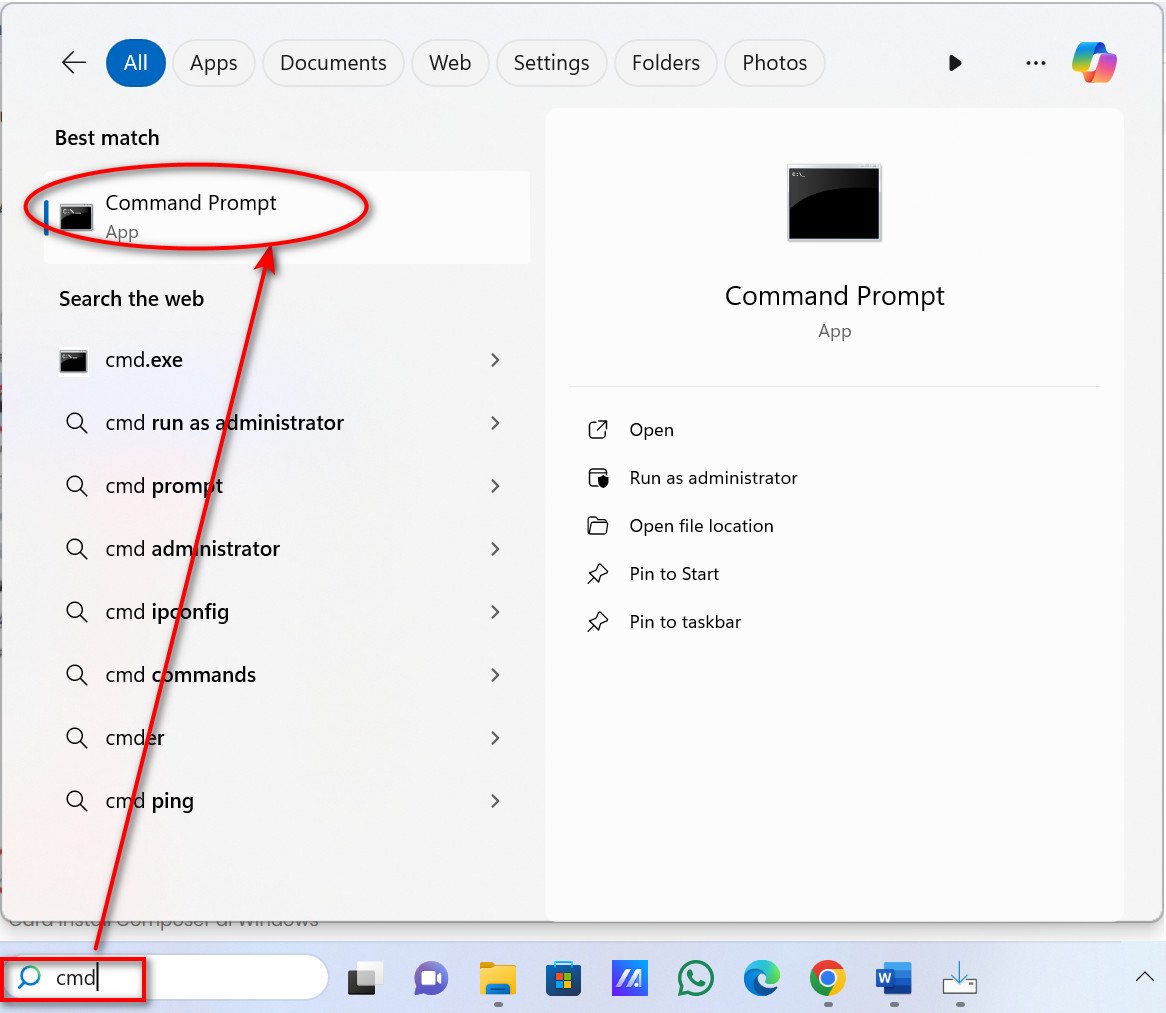Choose Pin to taskbar
Image resolution: width=1166 pixels, height=1013 pixels.
point(685,622)
